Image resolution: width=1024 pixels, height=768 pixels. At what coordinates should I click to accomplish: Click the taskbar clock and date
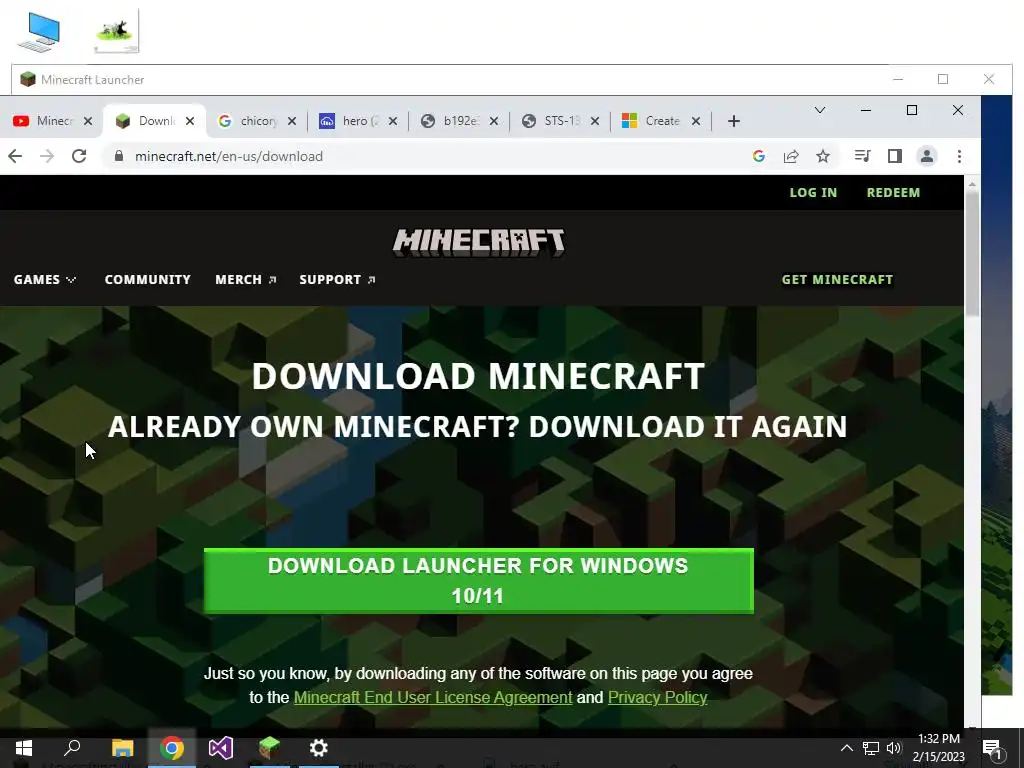click(x=939, y=748)
